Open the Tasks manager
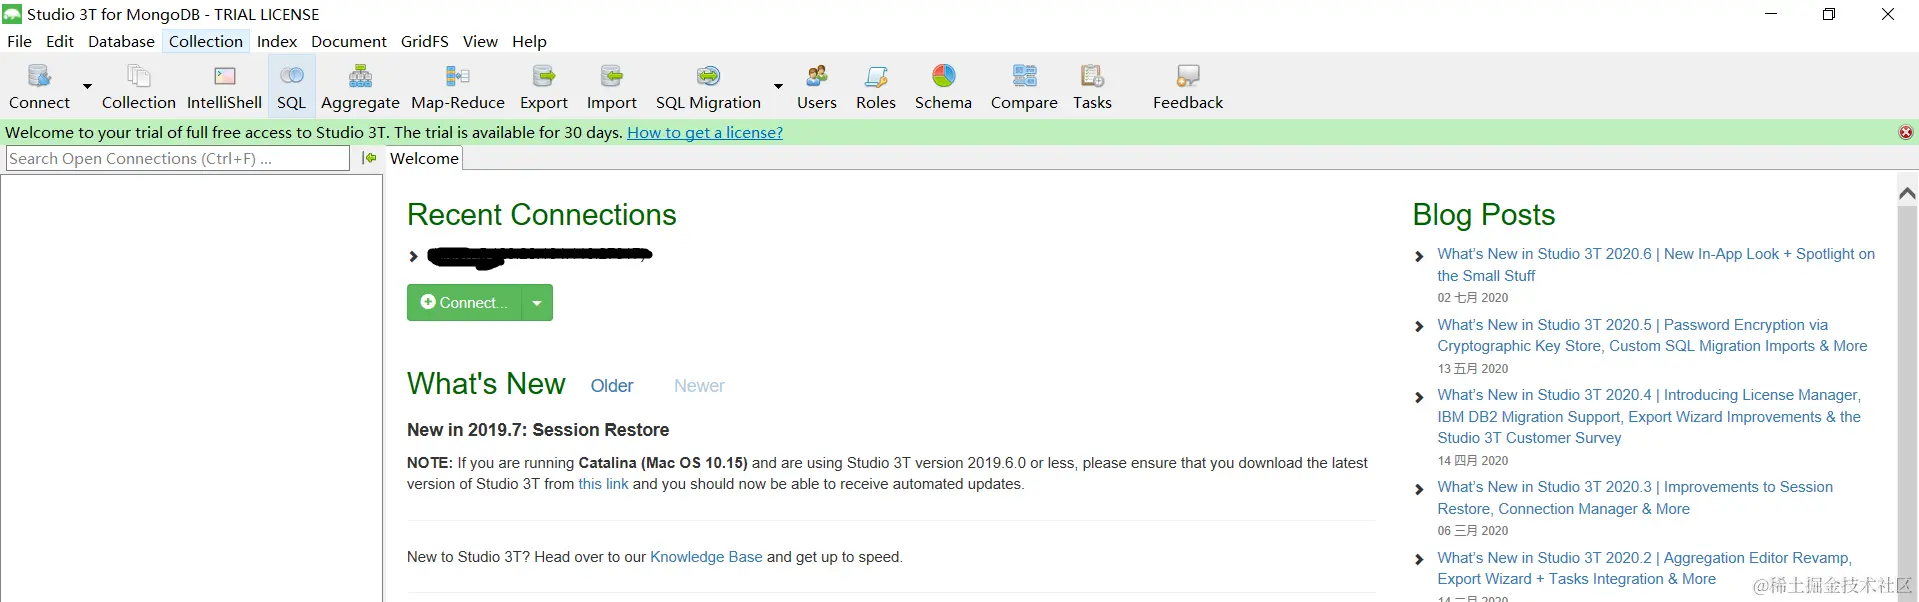 click(x=1092, y=87)
